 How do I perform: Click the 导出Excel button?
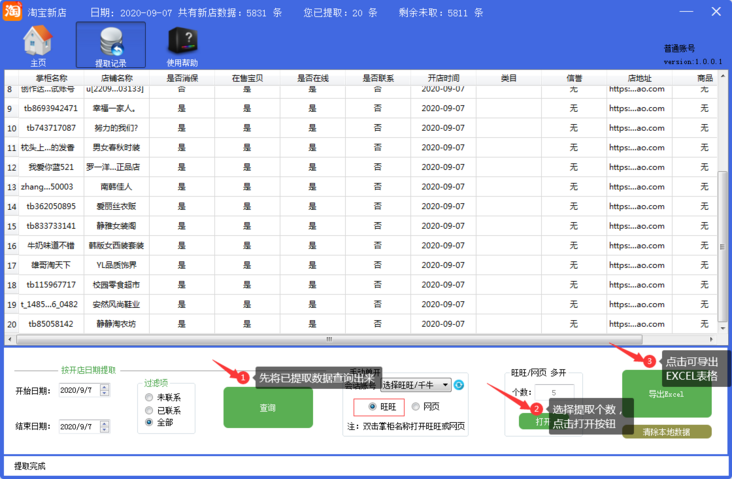click(666, 395)
